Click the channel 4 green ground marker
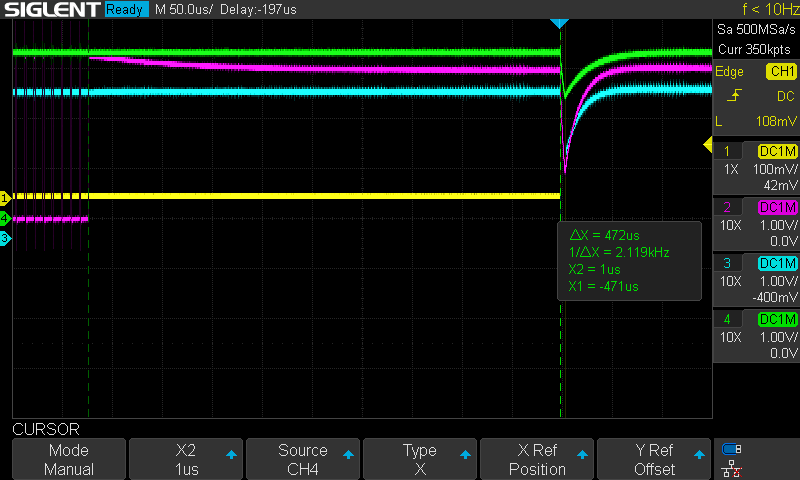The height and width of the screenshot is (480, 800). point(5,218)
